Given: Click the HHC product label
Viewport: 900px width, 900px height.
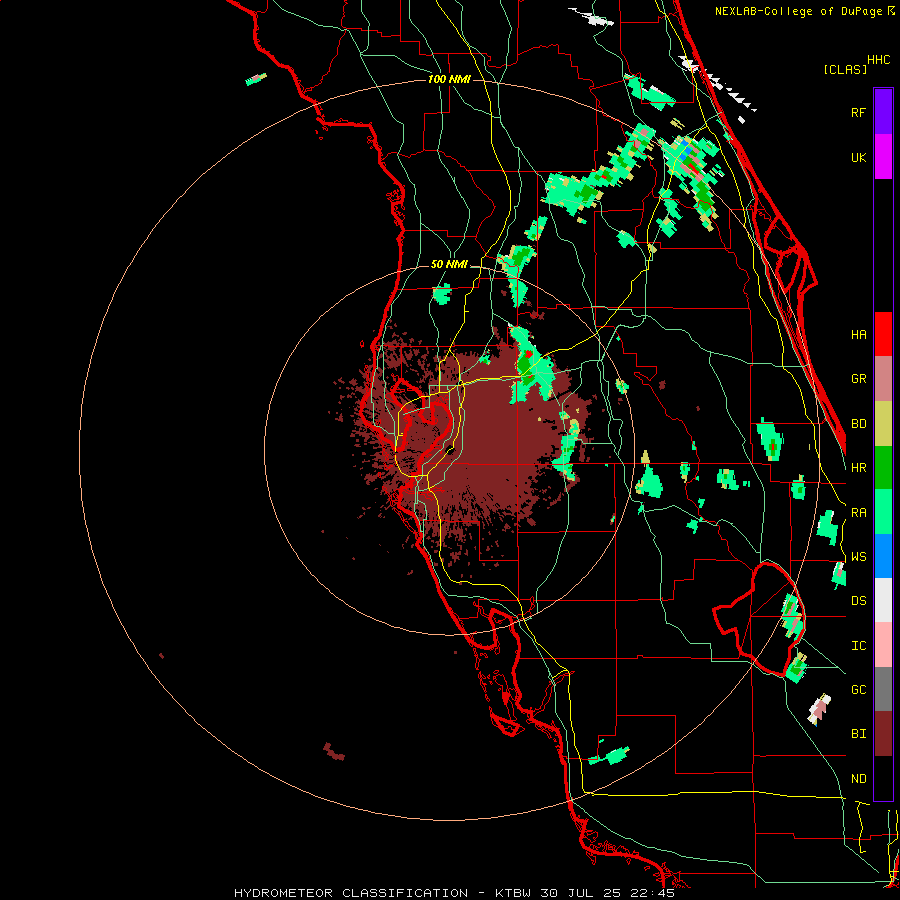Looking at the screenshot, I should [x=878, y=60].
